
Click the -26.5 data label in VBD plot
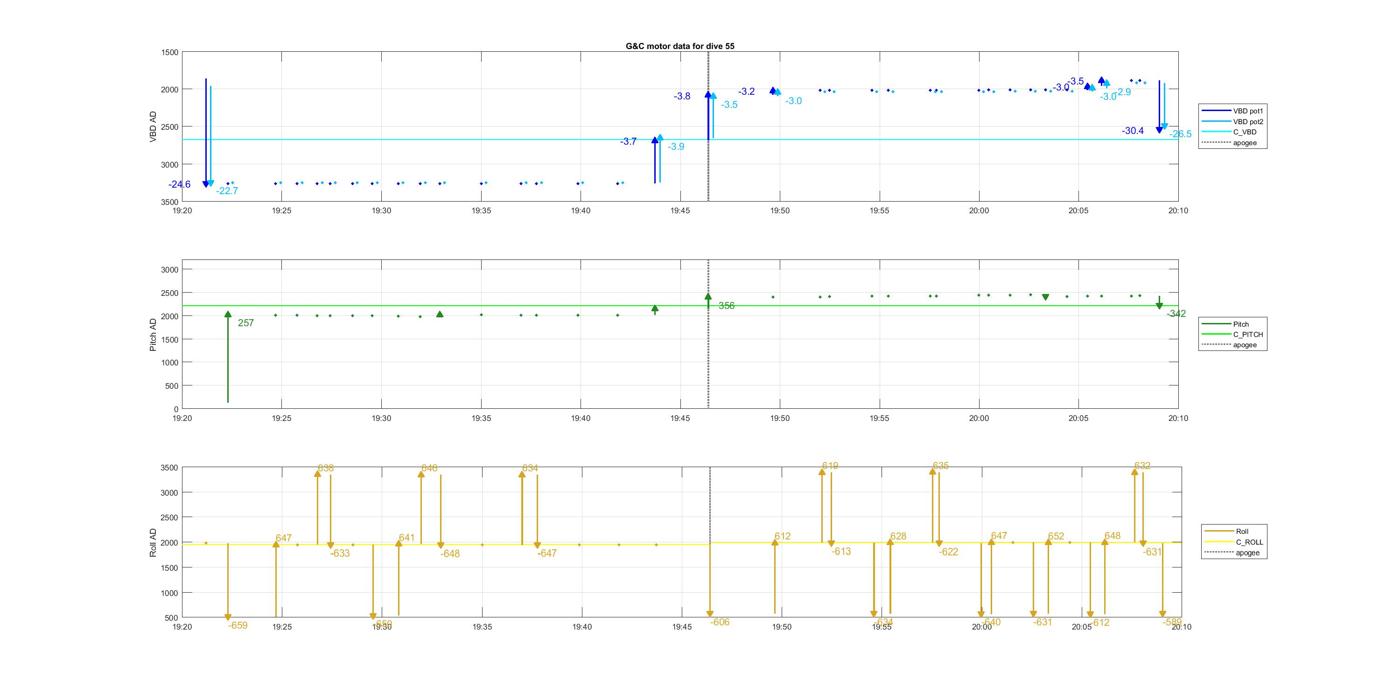(x=1180, y=134)
